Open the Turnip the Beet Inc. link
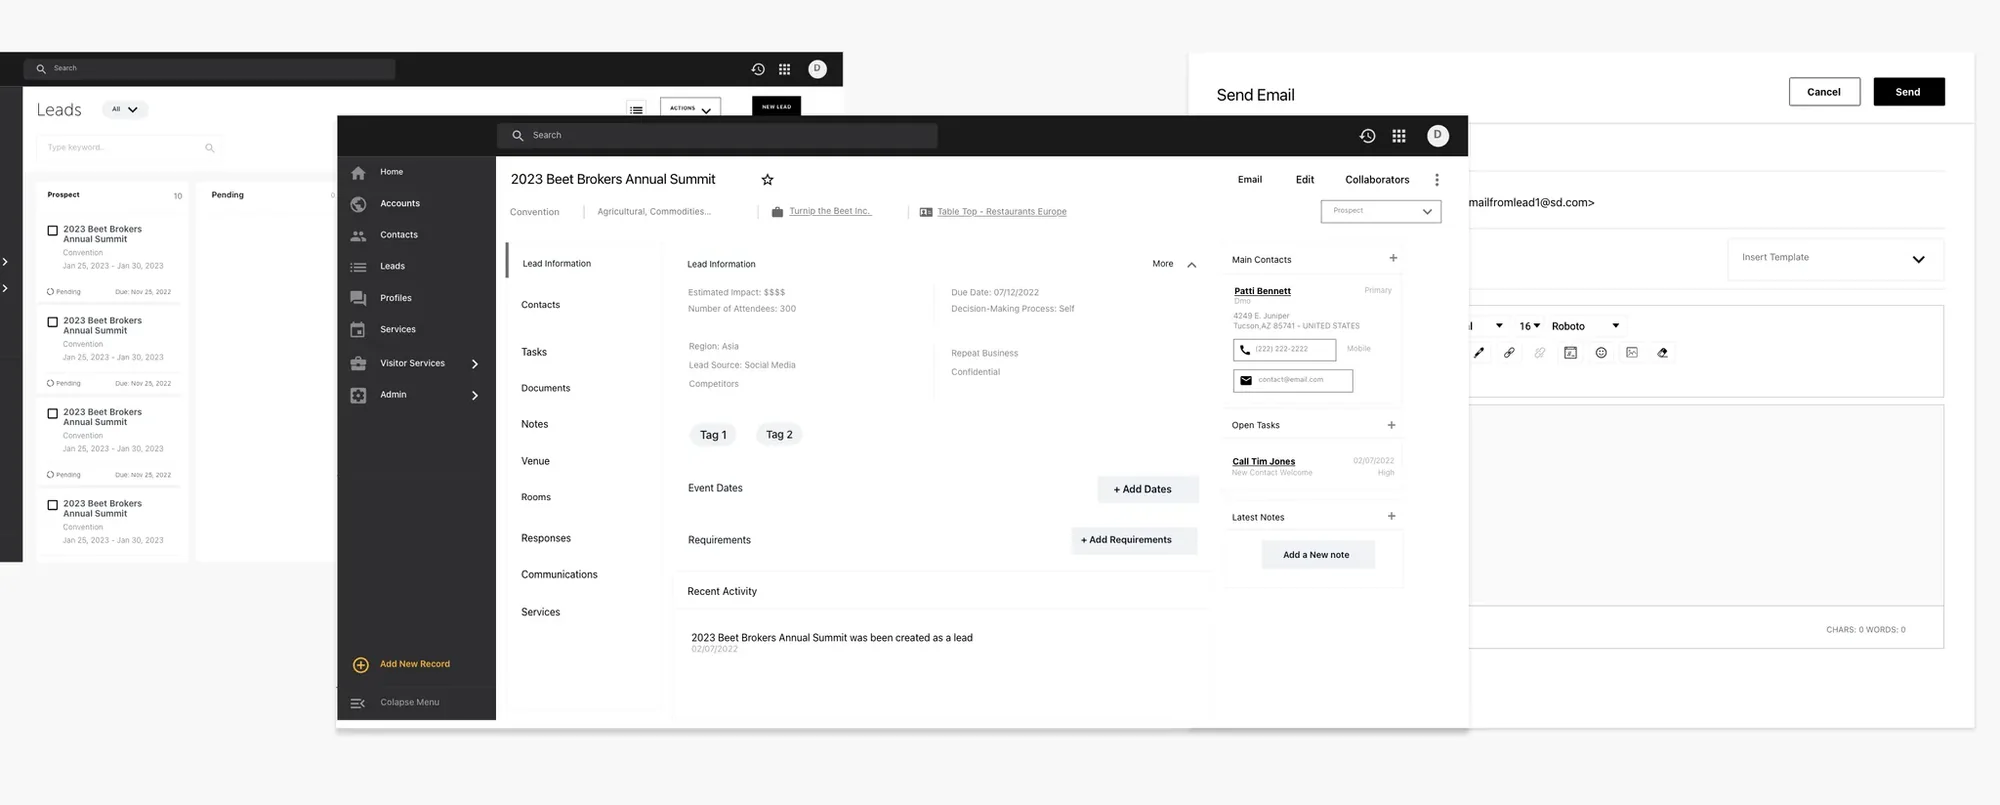The image size is (2000, 805). (829, 211)
